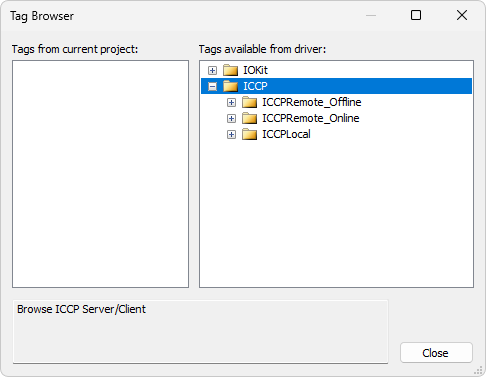Expand the IOKit tree node
The width and height of the screenshot is (486, 377).
(212, 70)
